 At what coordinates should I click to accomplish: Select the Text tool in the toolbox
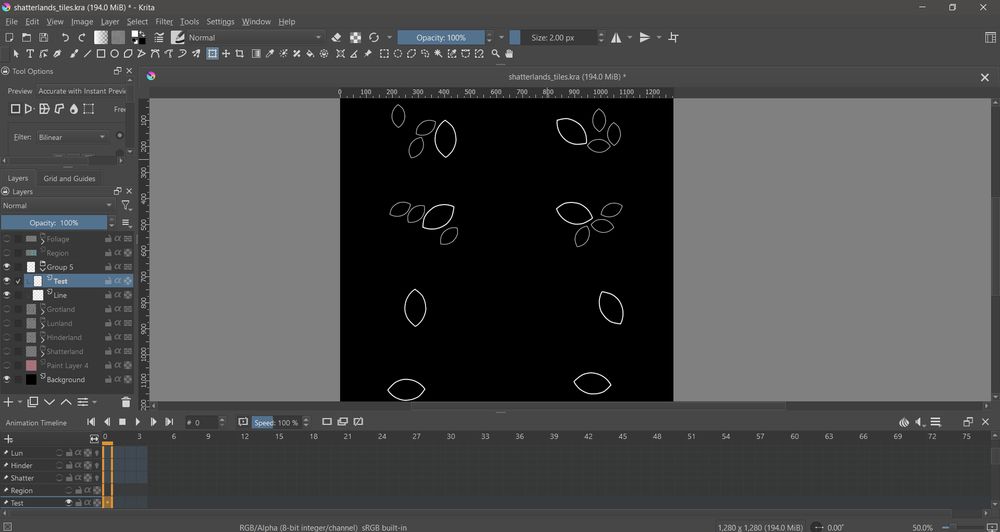pyautogui.click(x=30, y=54)
